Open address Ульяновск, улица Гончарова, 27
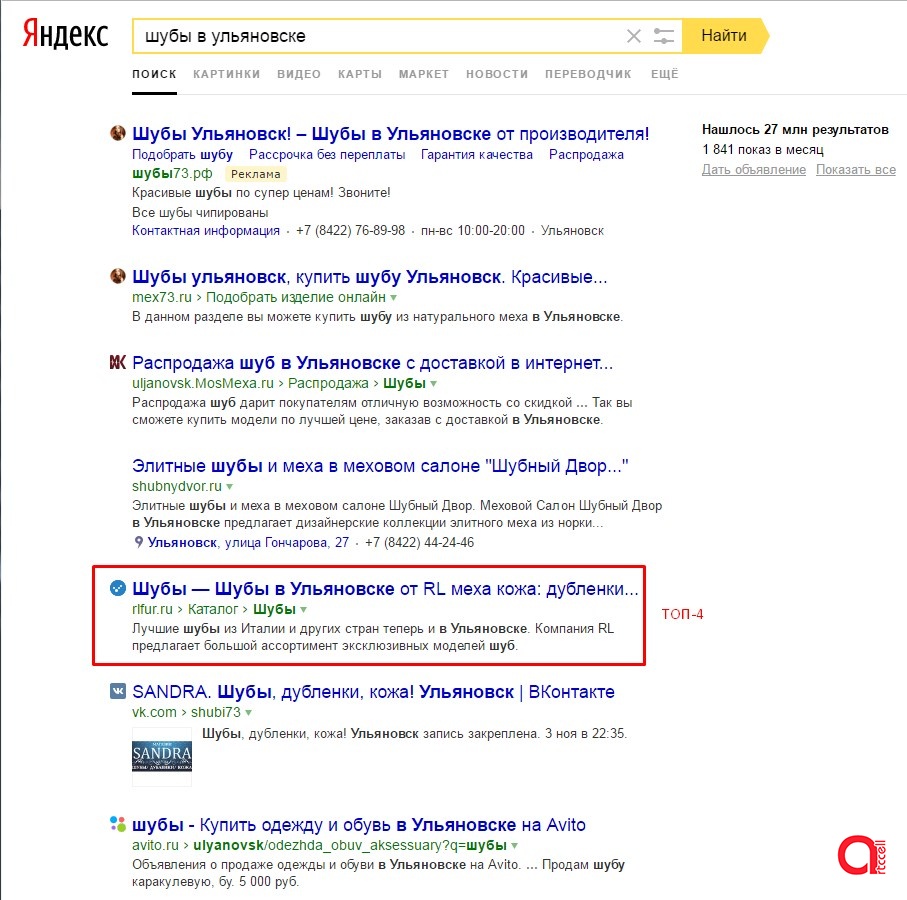 point(248,542)
